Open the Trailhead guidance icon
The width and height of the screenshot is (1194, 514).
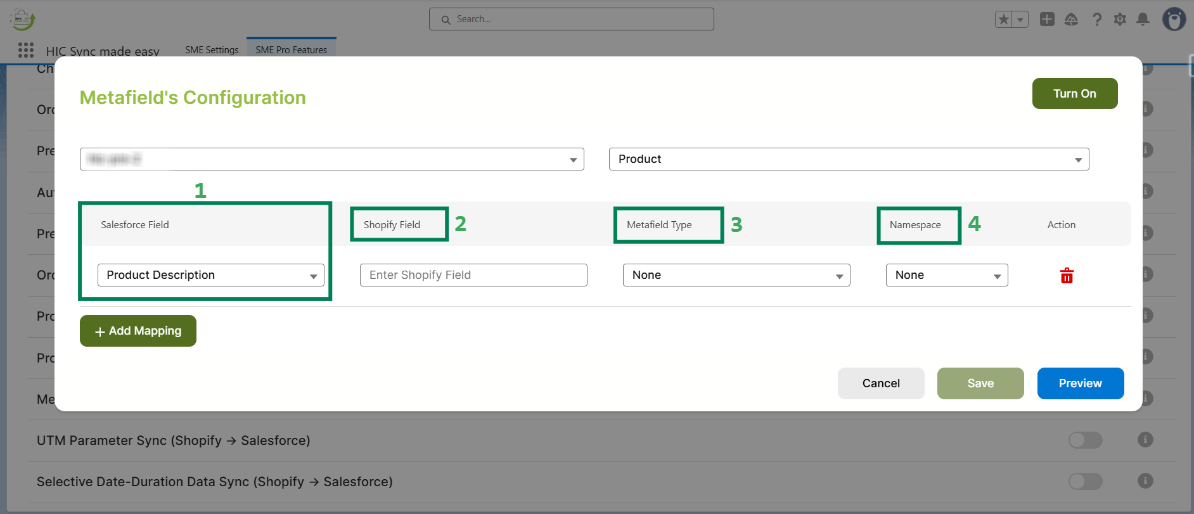coord(1072,19)
